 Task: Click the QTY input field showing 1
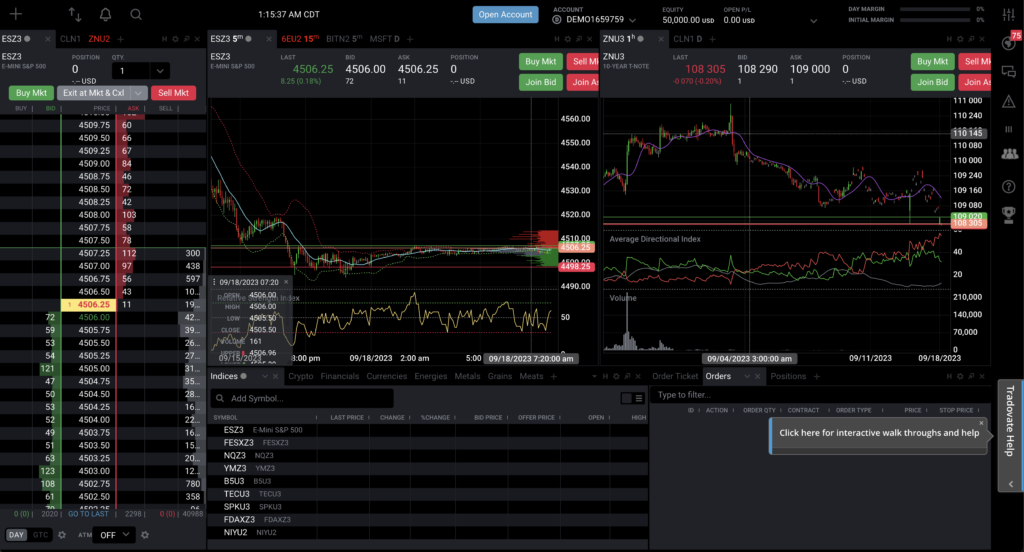pos(131,71)
